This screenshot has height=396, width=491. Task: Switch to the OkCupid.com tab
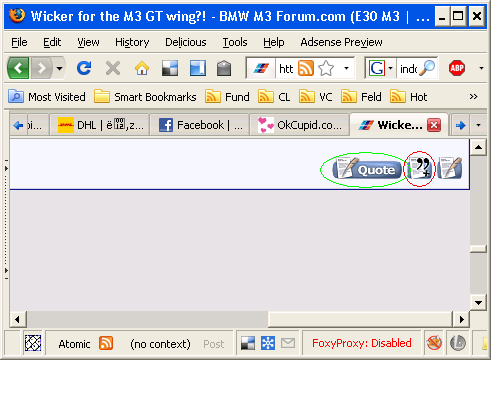click(x=299, y=125)
